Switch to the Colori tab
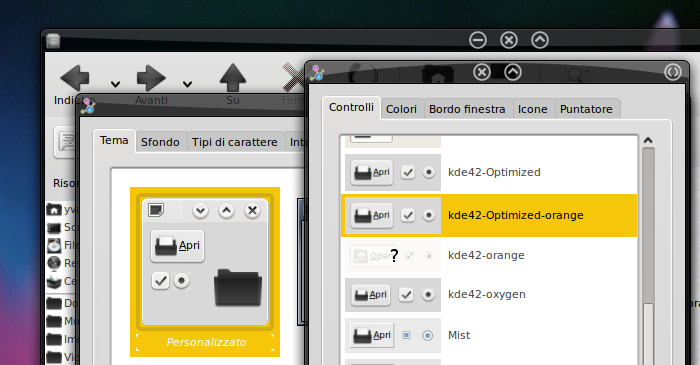The image size is (700, 365). pyautogui.click(x=401, y=109)
